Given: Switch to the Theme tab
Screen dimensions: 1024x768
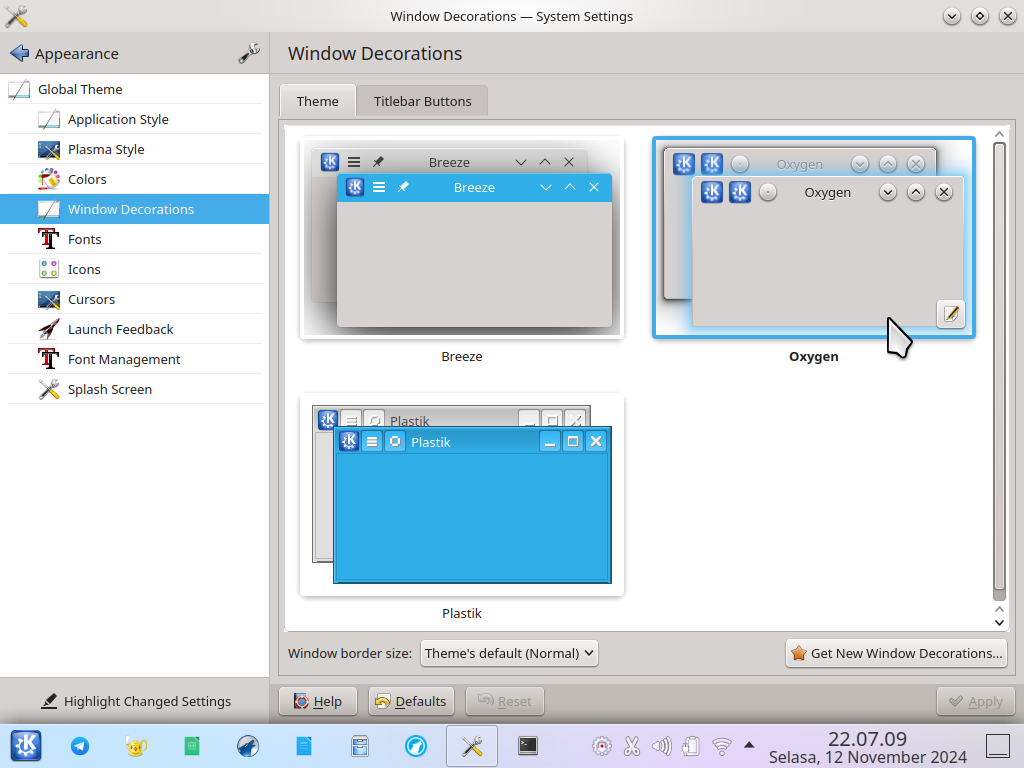Looking at the screenshot, I should (x=317, y=101).
